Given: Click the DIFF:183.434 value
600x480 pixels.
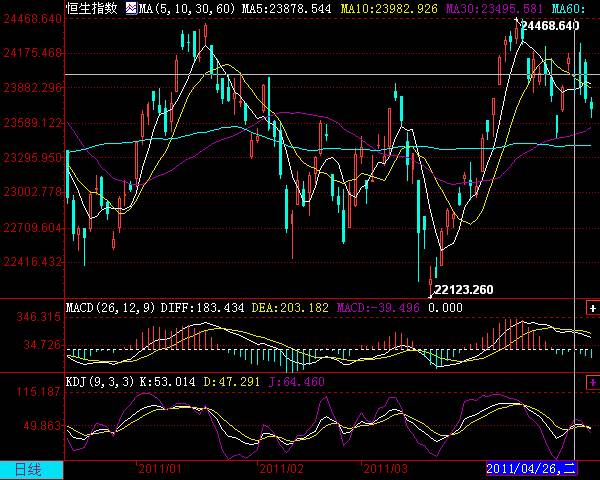Looking at the screenshot, I should click(x=202, y=308).
